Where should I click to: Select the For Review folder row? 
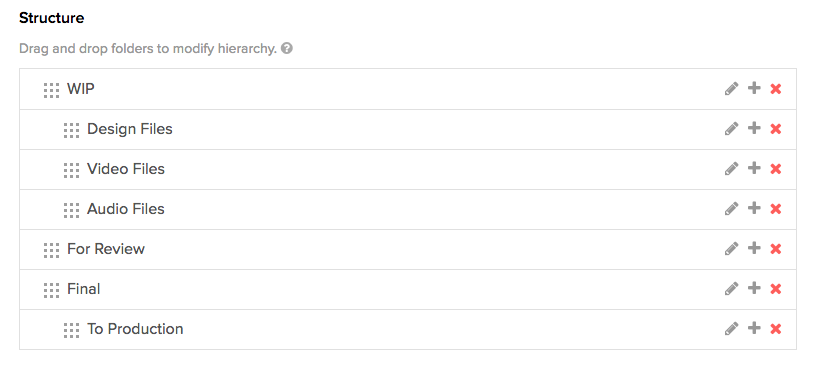click(407, 249)
